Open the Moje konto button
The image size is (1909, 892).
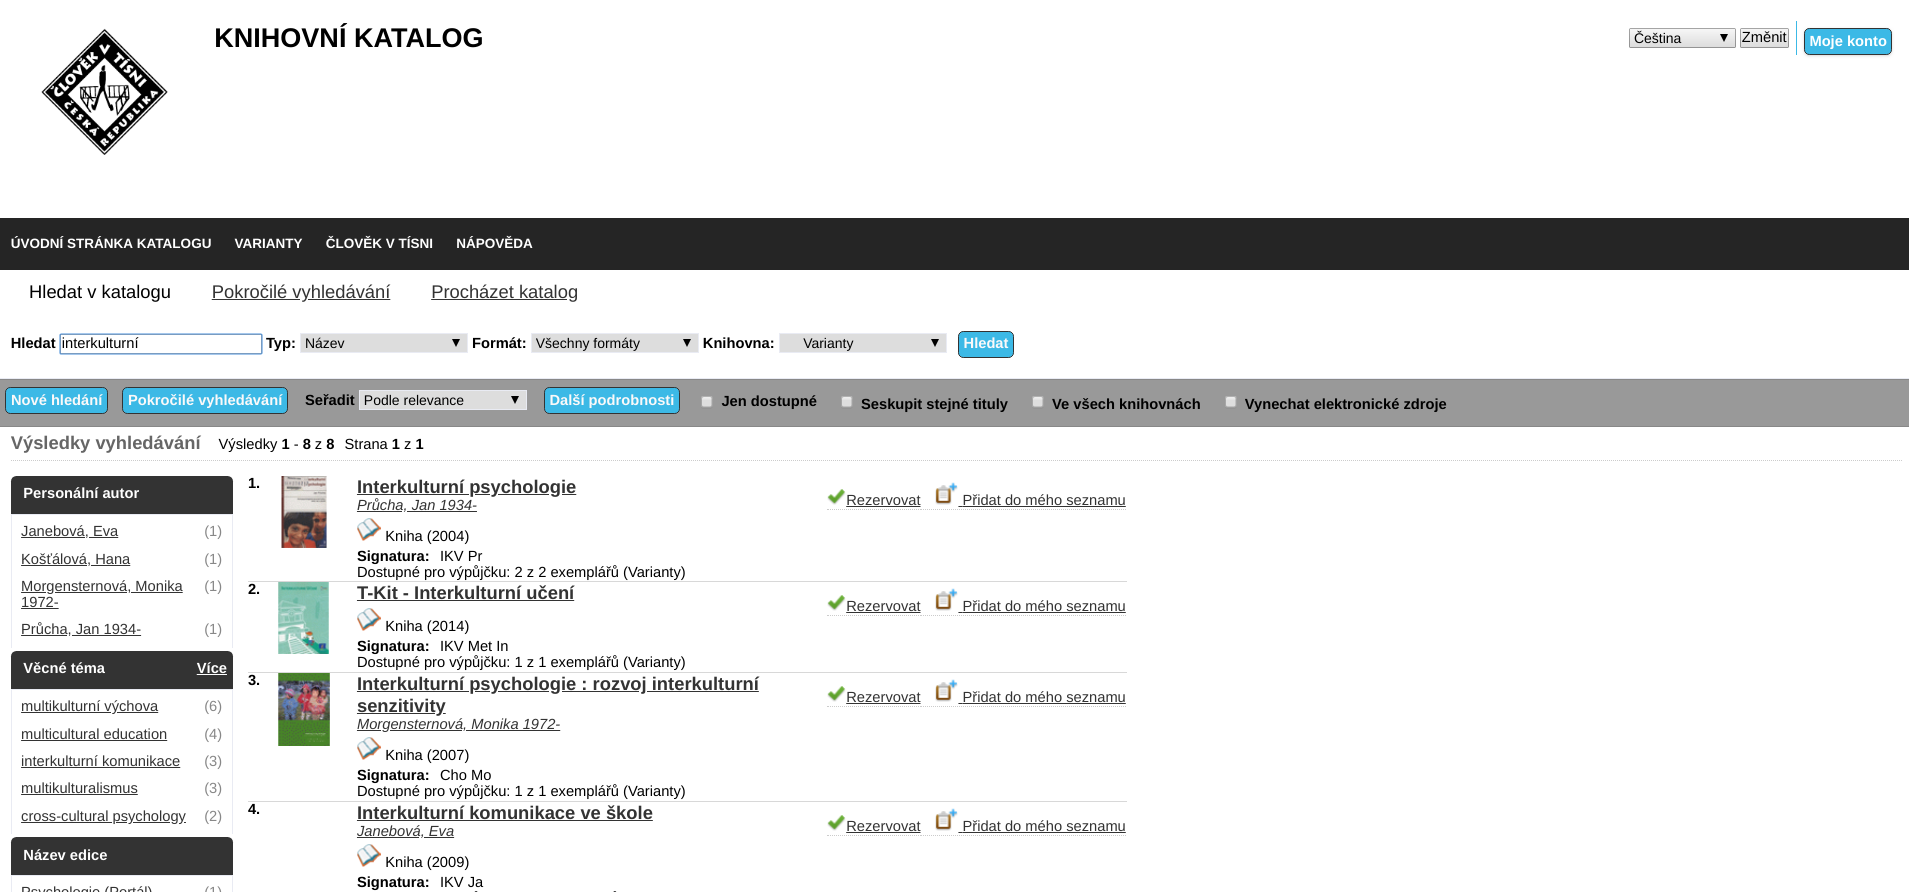1847,41
